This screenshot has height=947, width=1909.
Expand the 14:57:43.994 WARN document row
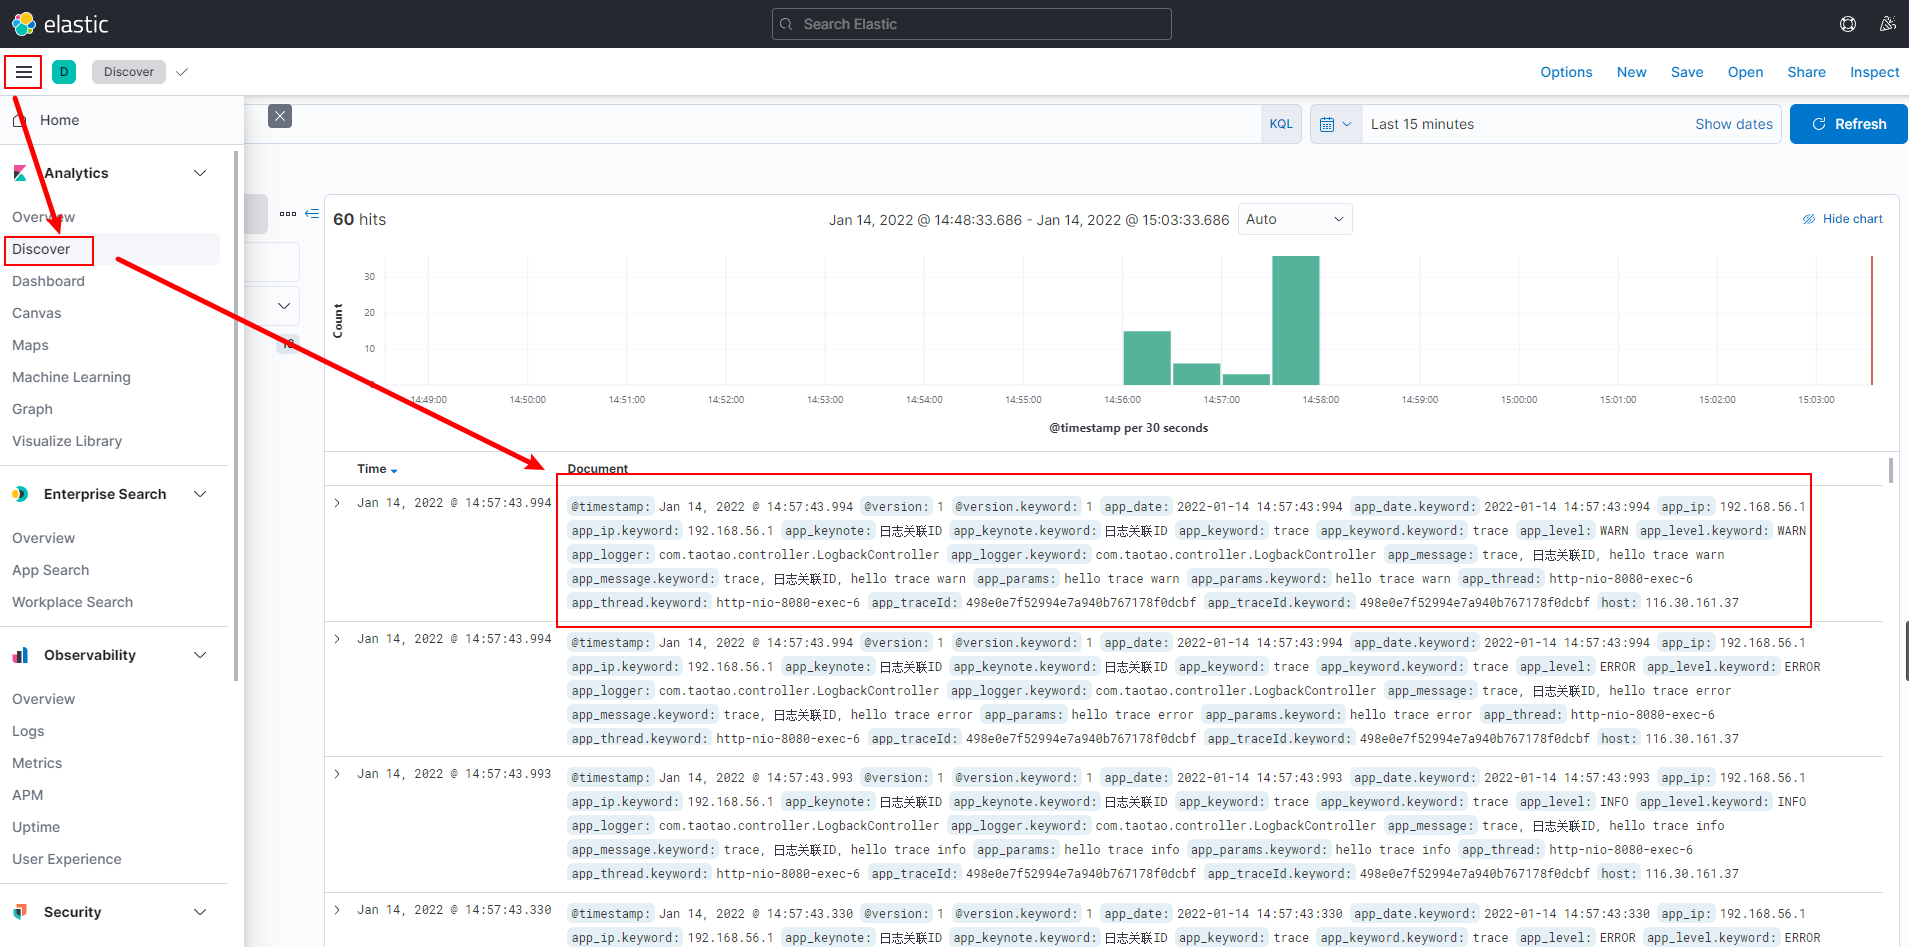[x=337, y=503]
